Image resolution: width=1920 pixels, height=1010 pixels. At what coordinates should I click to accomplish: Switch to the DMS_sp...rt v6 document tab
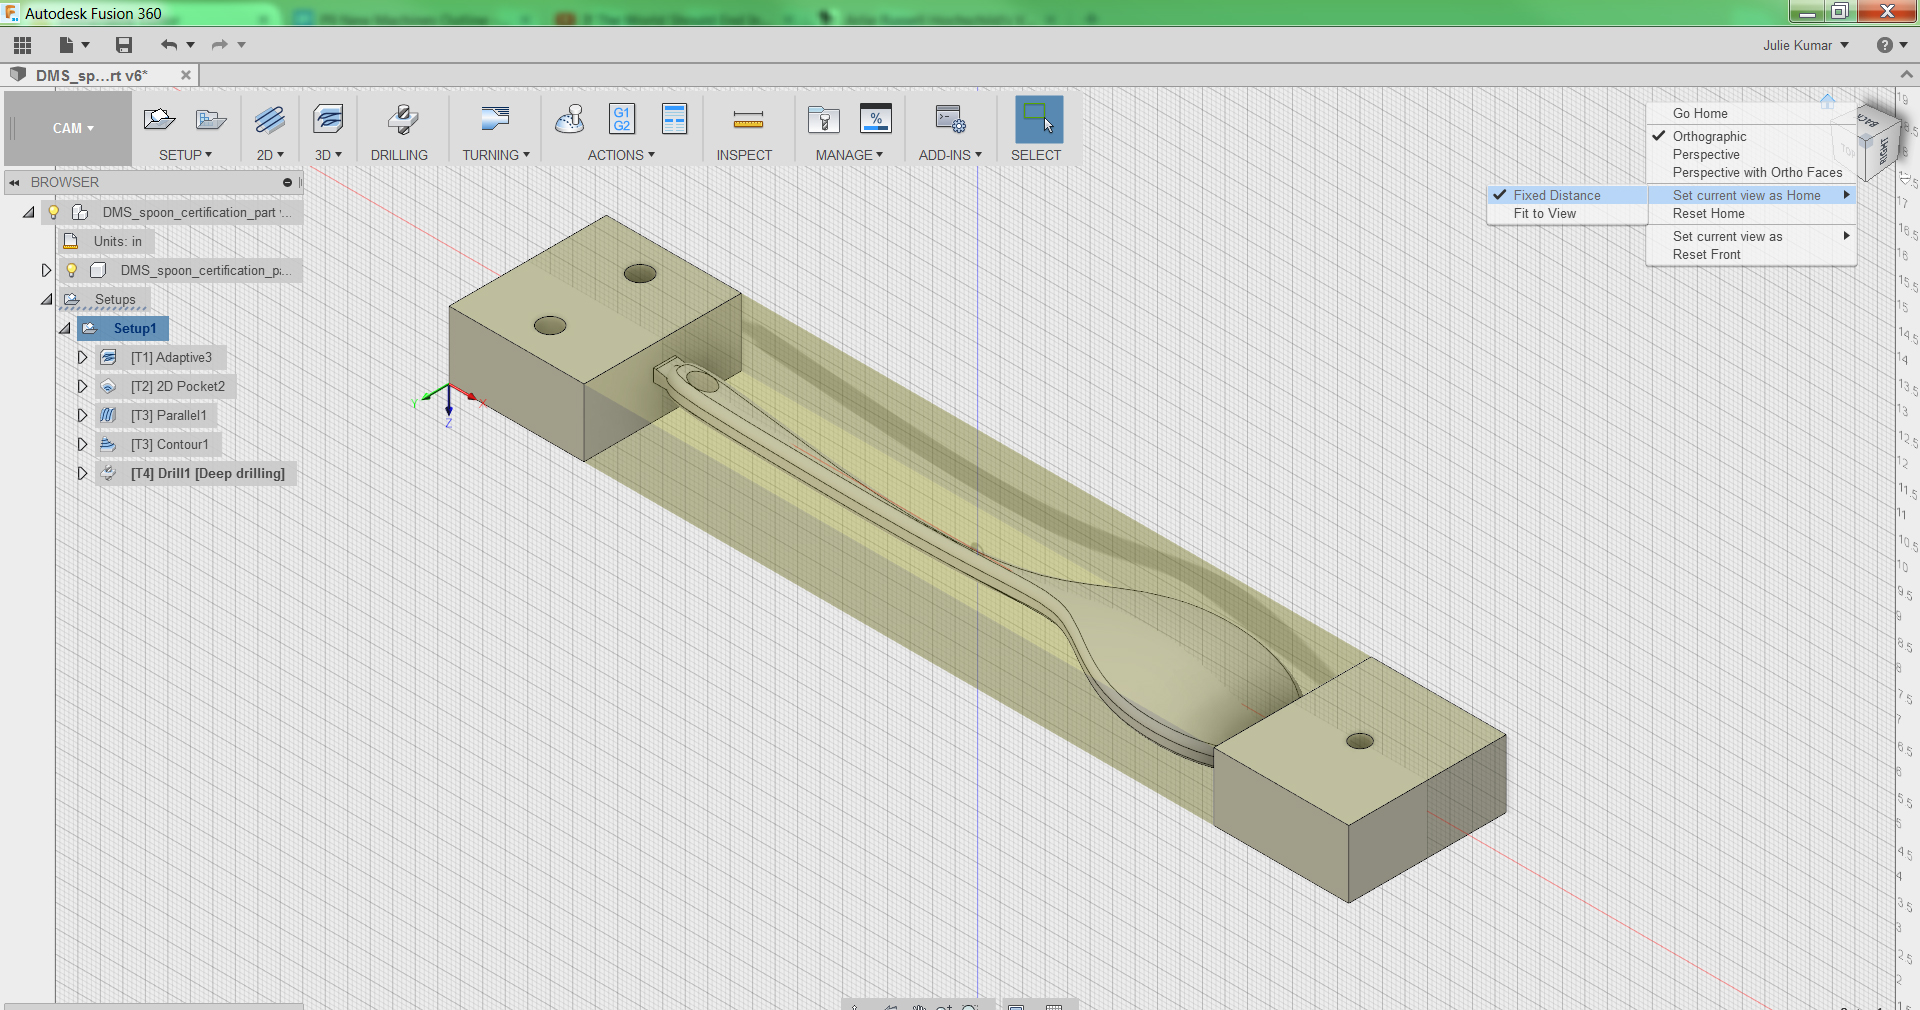[x=91, y=75]
